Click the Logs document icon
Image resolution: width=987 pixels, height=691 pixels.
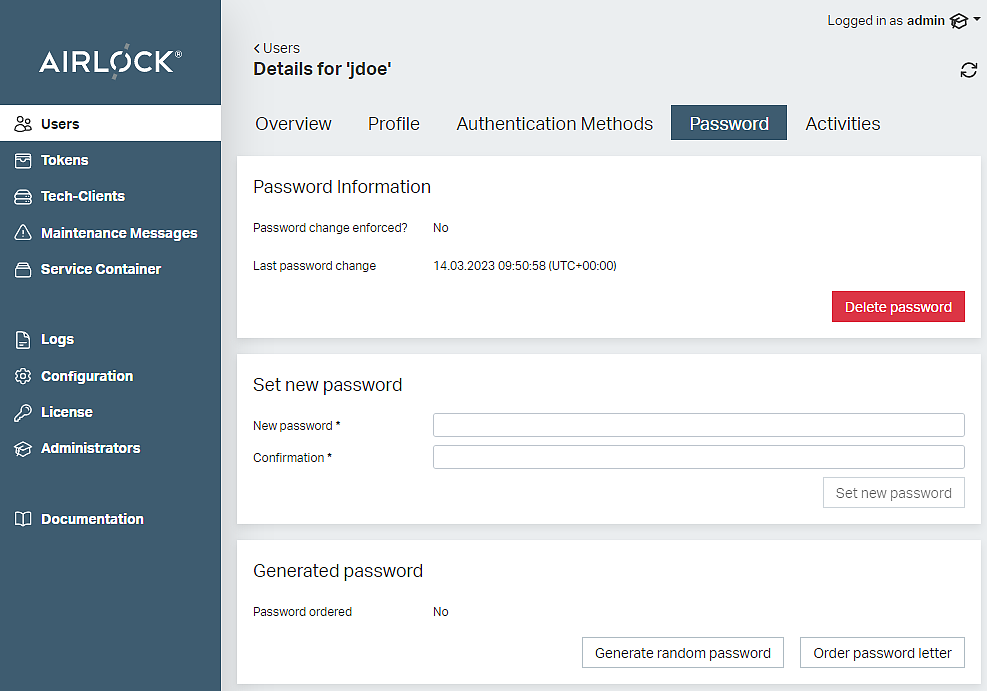coord(23,340)
